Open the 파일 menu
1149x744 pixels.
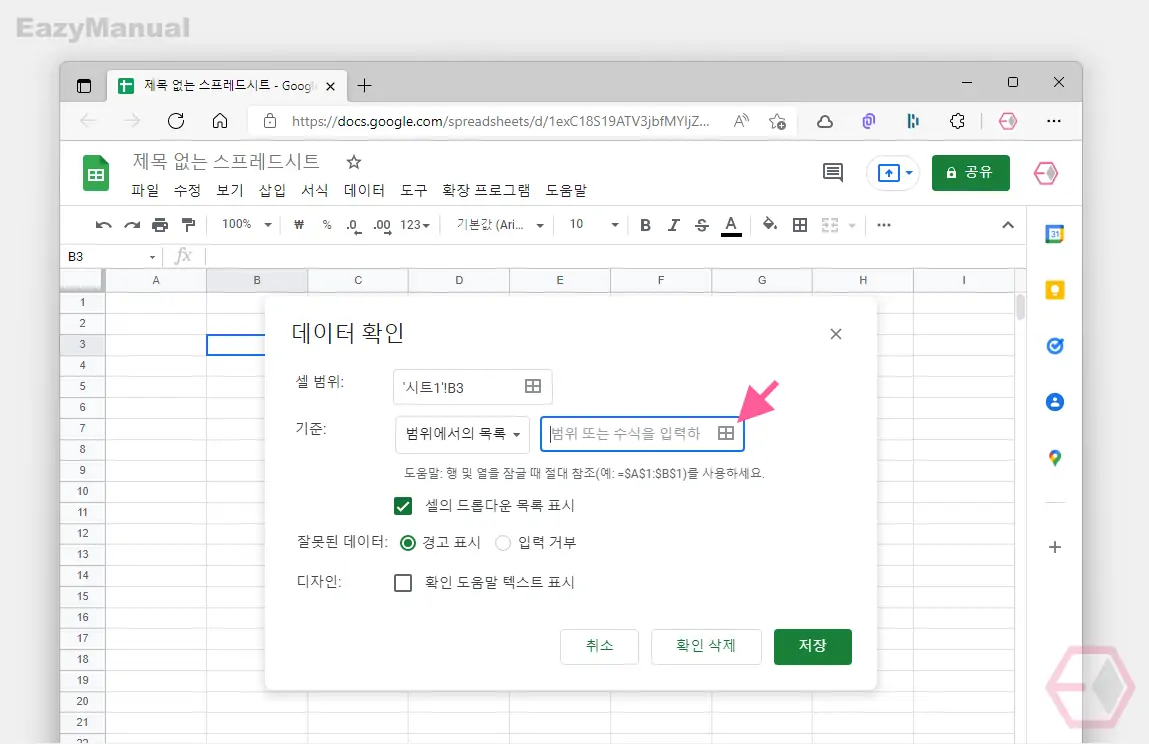(145, 191)
